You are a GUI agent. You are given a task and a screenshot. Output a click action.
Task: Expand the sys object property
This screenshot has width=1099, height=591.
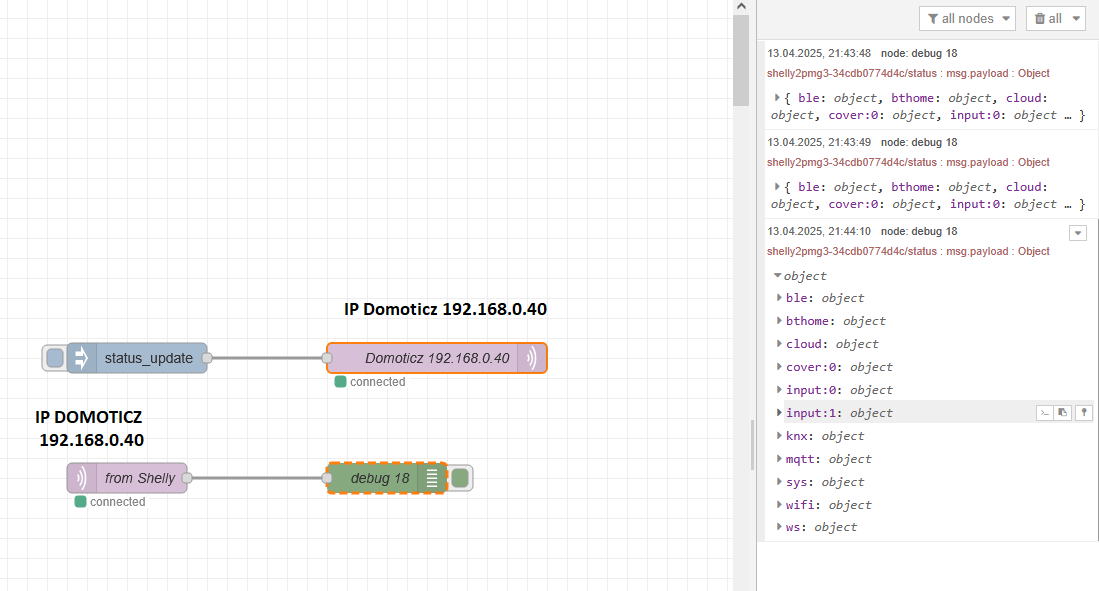pyautogui.click(x=779, y=482)
